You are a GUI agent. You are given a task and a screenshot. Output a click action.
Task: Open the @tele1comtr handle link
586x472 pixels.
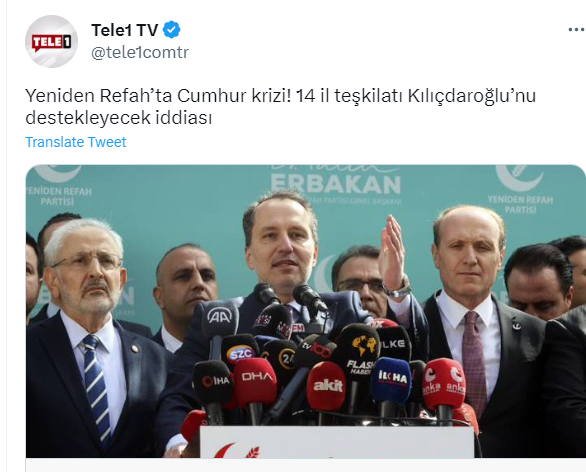coord(140,52)
